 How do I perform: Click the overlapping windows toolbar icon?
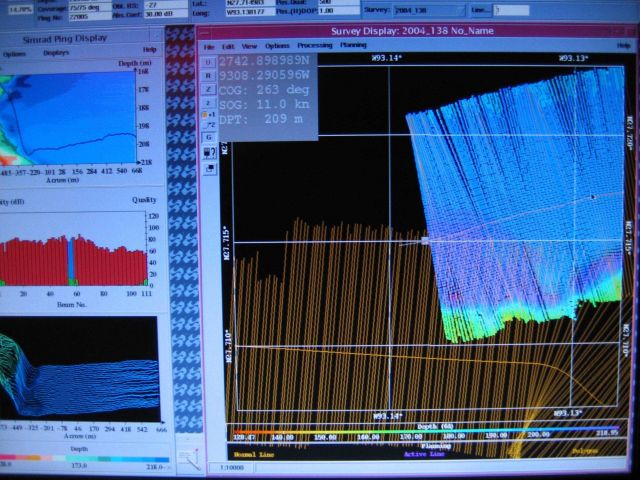[209, 169]
